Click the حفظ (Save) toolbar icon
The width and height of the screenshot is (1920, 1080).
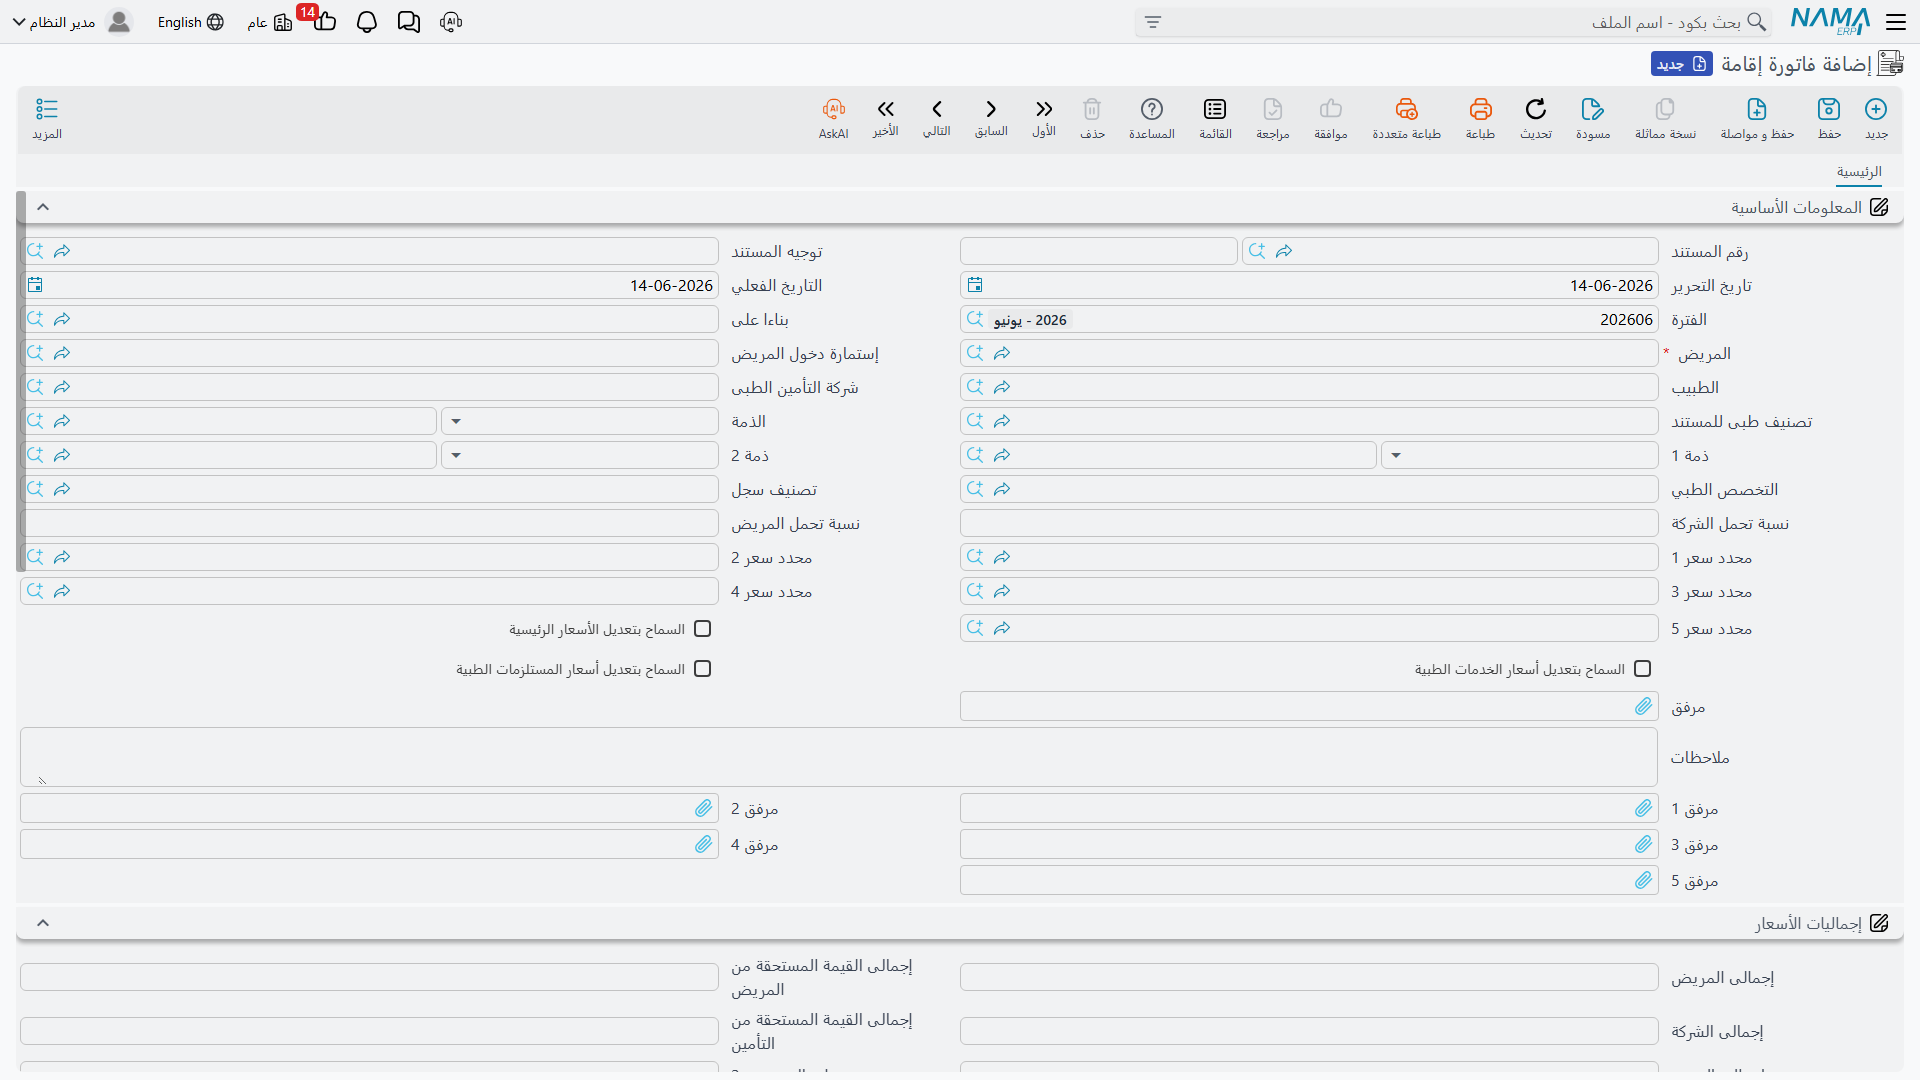coord(1829,109)
